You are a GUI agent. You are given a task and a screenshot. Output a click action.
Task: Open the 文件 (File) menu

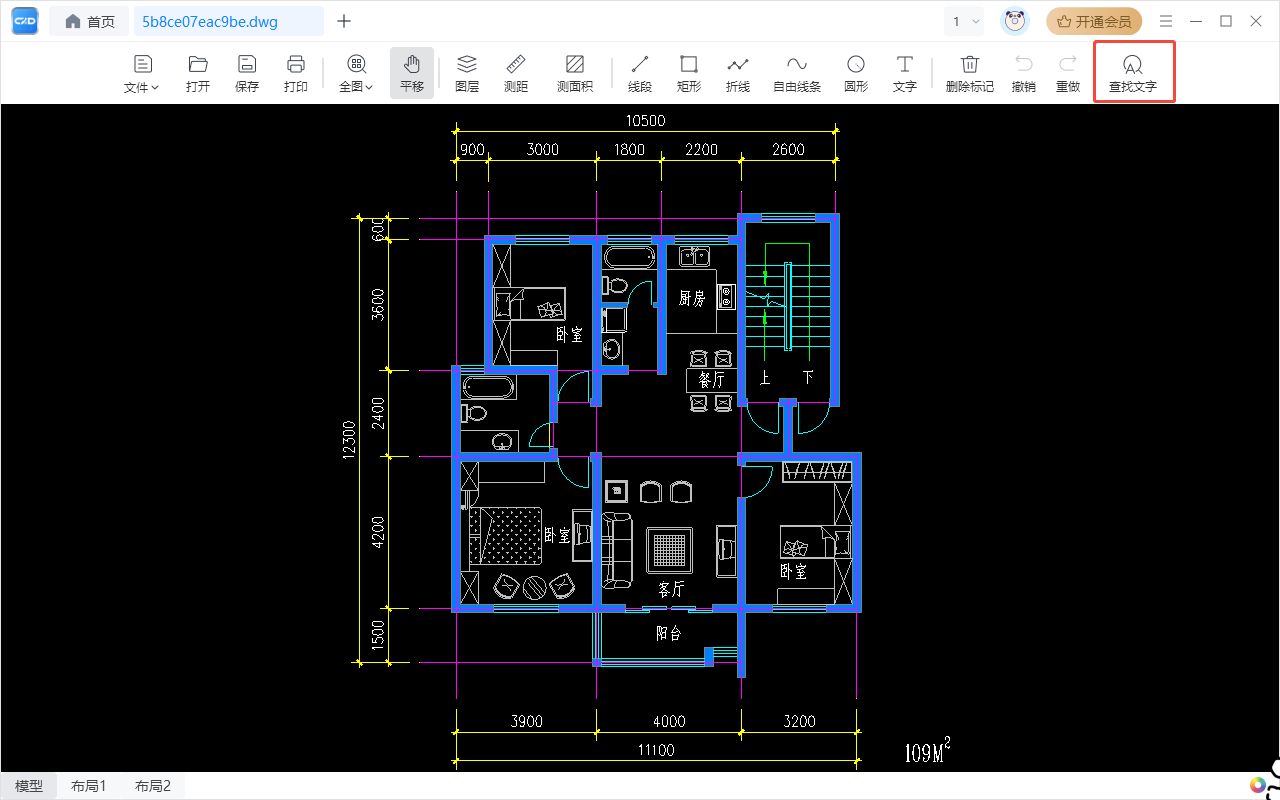point(142,74)
